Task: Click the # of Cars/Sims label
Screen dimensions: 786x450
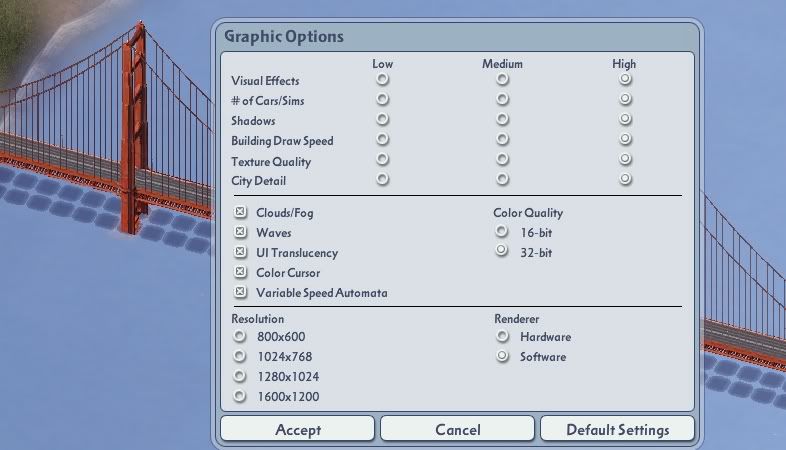Action: pyautogui.click(x=268, y=101)
